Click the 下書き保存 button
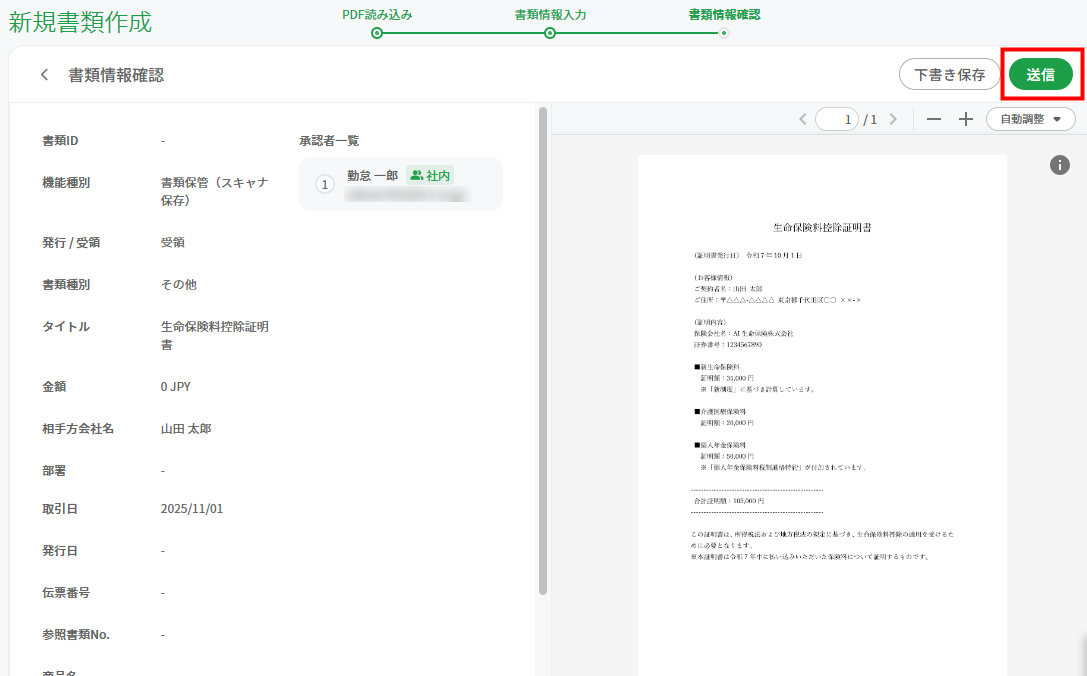 (x=949, y=75)
